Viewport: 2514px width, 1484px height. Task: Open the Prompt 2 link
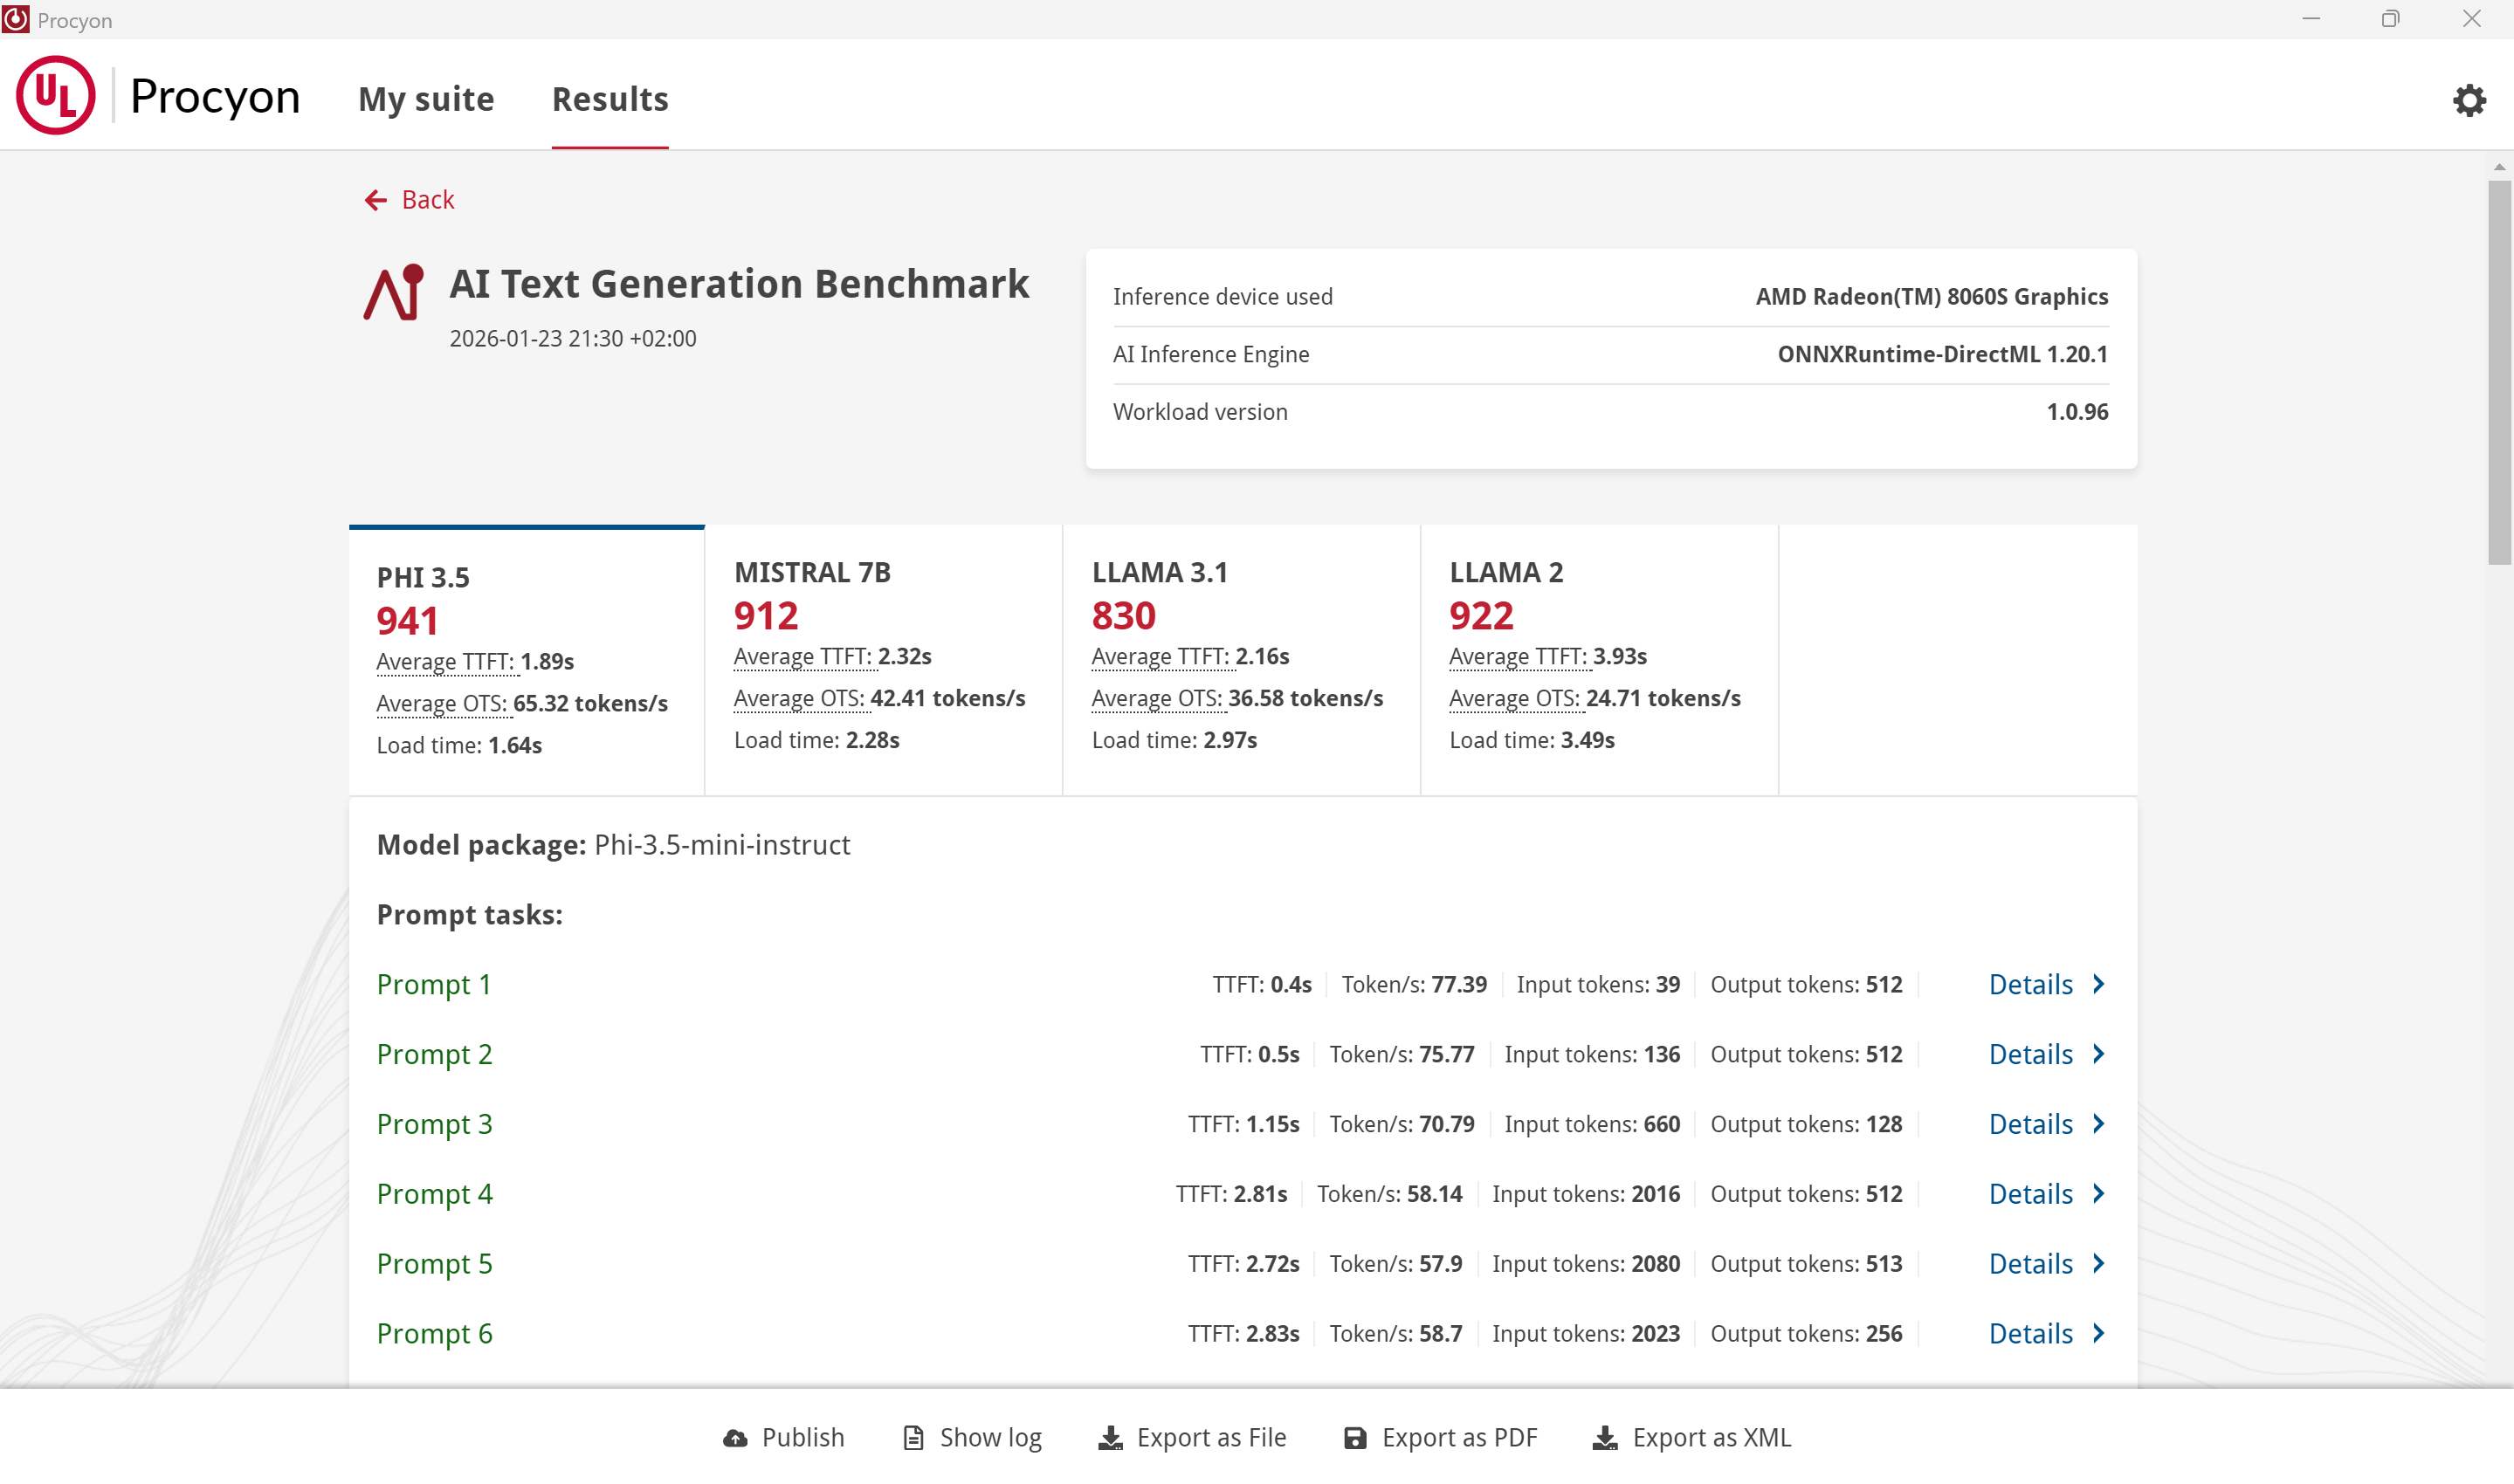click(434, 1054)
